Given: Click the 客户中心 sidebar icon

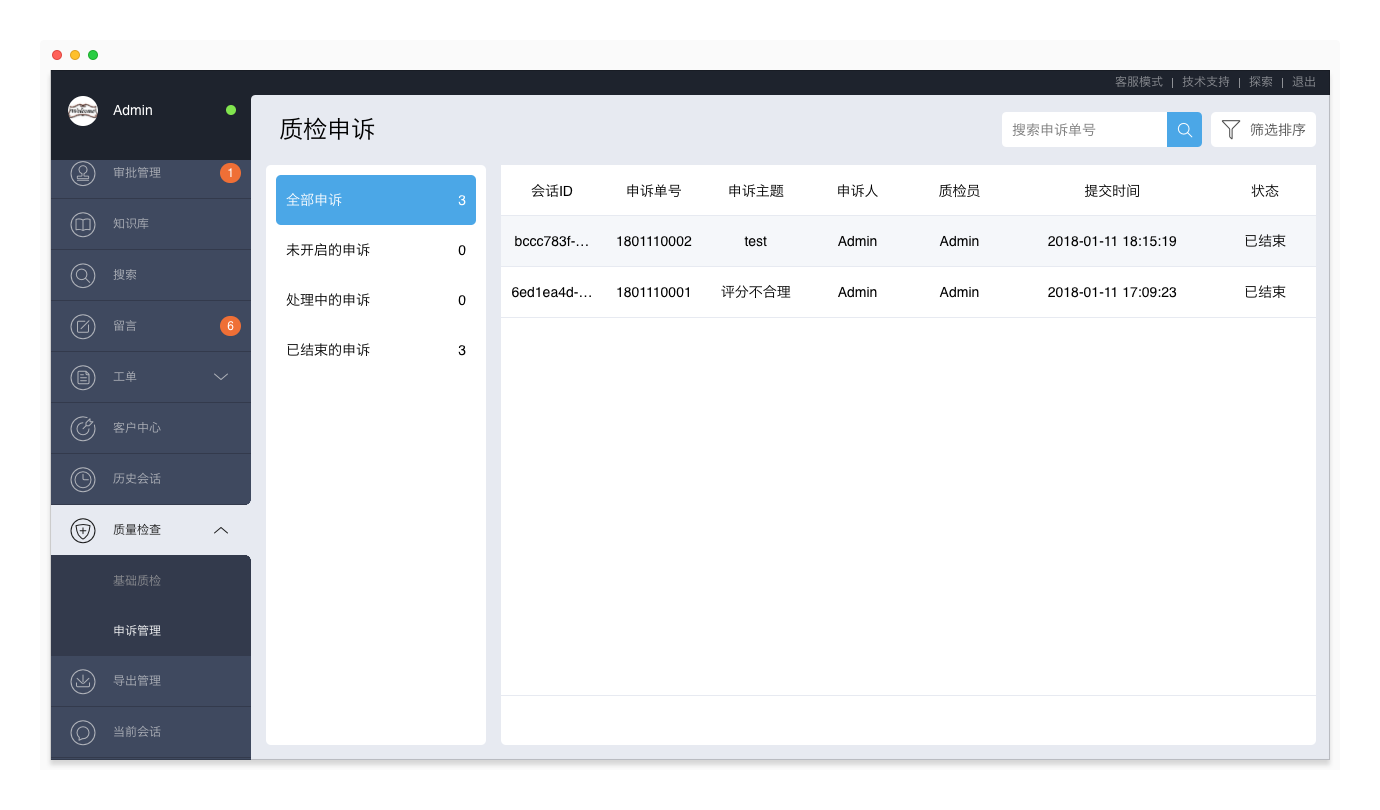Looking at the screenshot, I should 83,428.
